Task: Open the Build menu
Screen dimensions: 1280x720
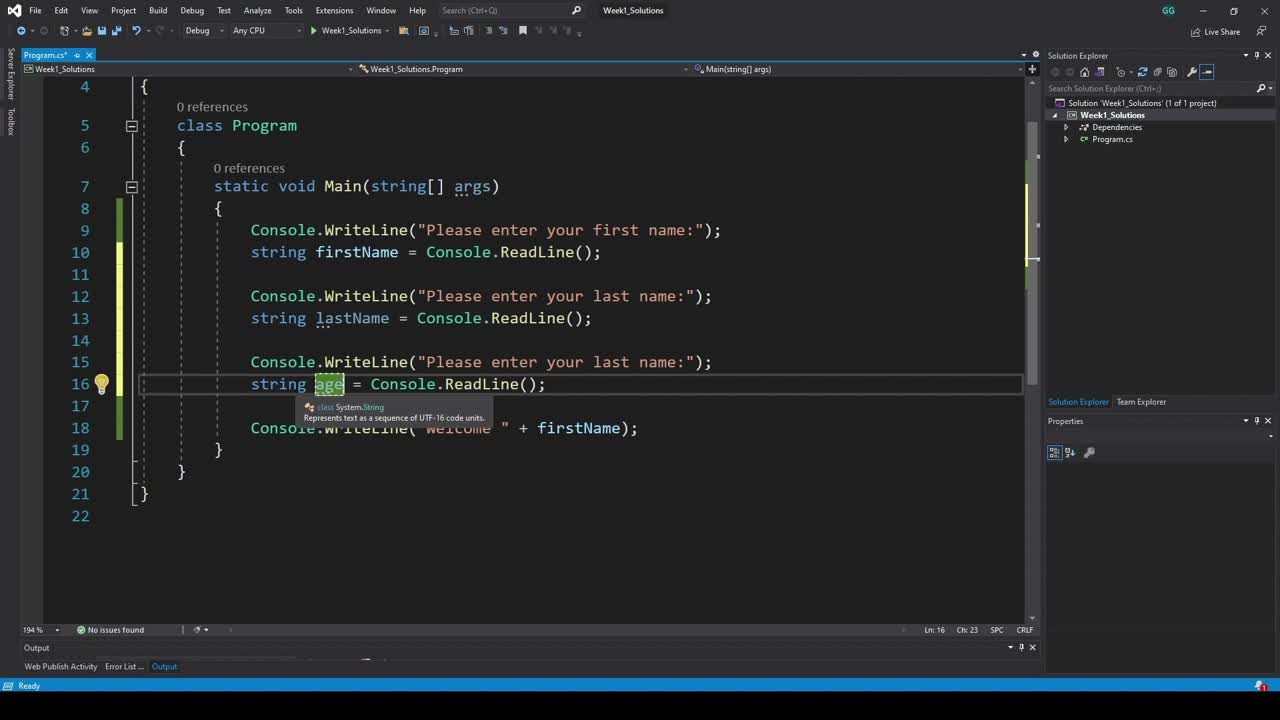Action: [x=158, y=10]
